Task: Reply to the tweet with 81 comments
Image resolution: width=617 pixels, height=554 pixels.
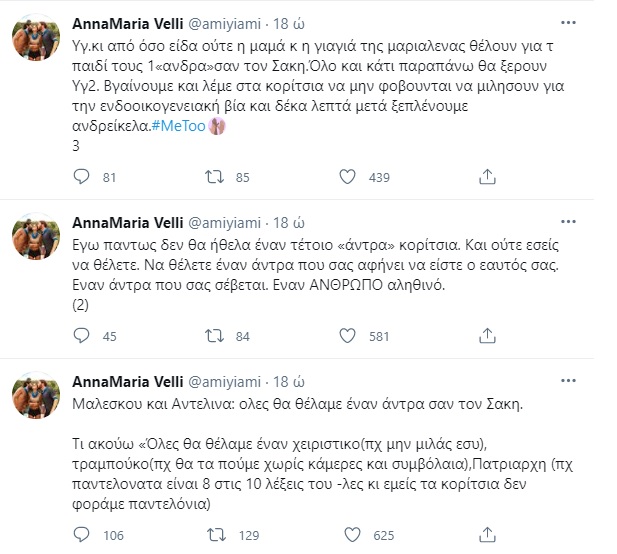Action: (81, 177)
